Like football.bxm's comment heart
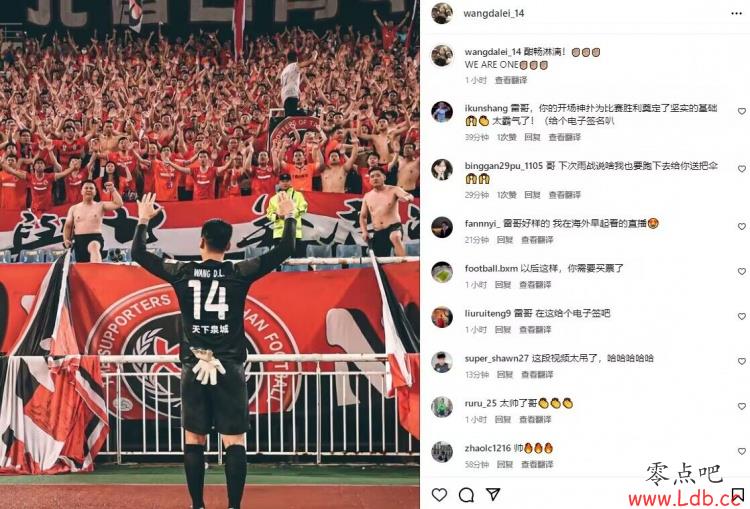The height and width of the screenshot is (509, 750). pyautogui.click(x=741, y=271)
